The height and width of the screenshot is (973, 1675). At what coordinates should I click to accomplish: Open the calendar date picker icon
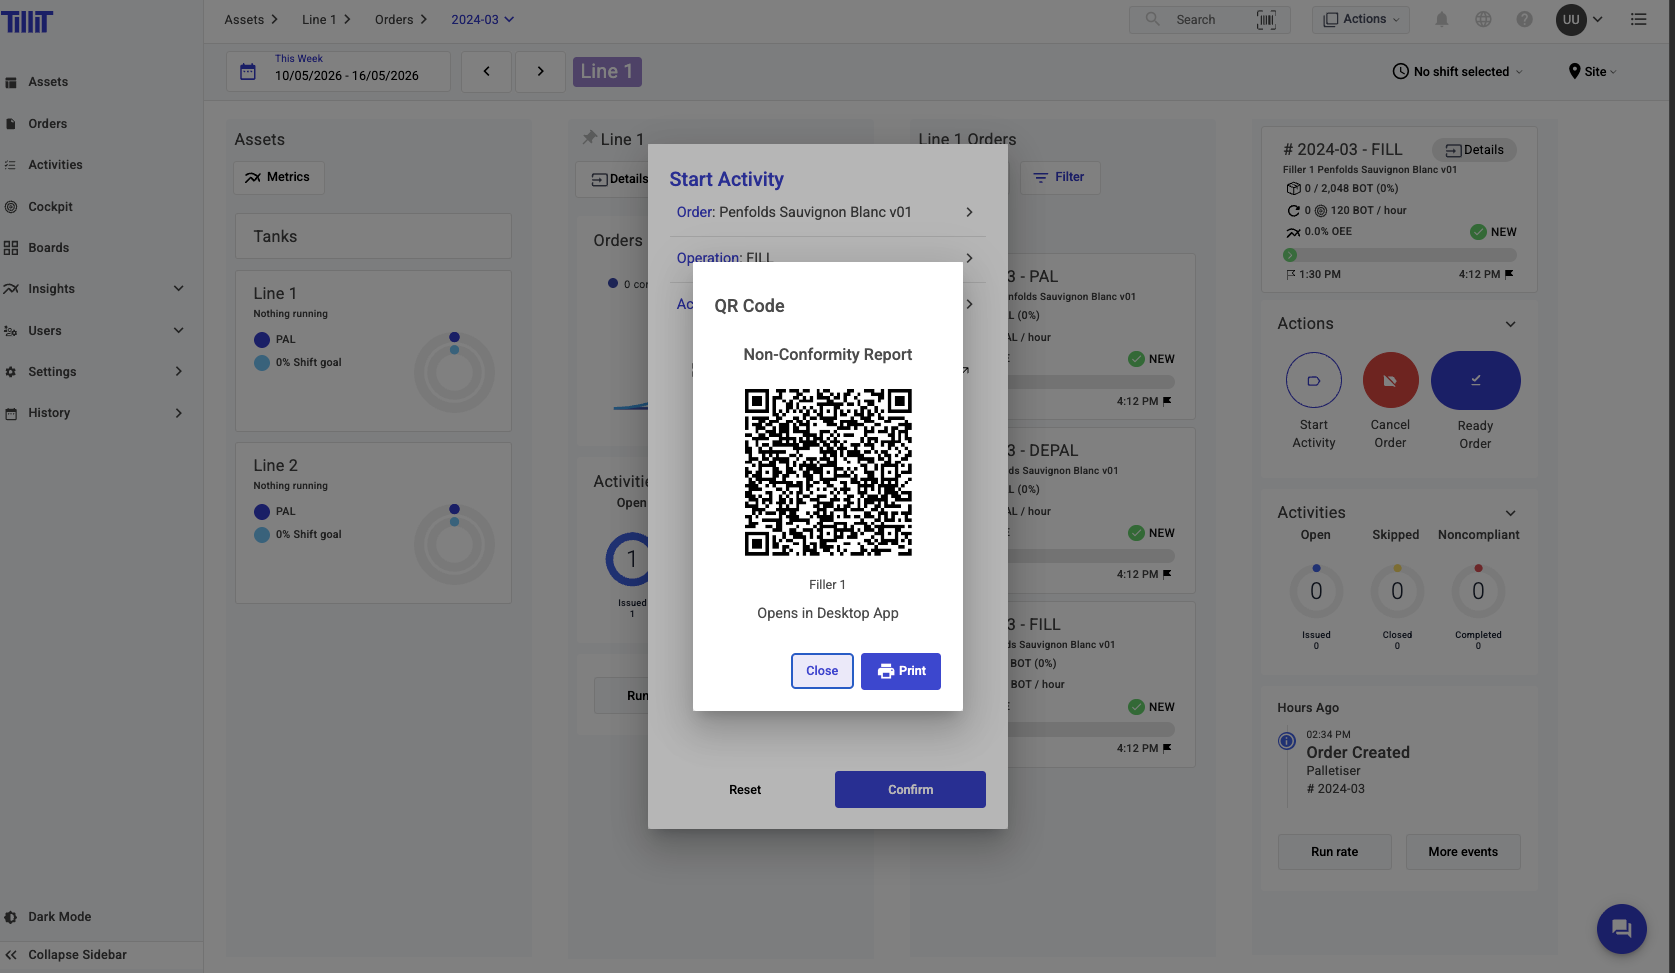click(248, 72)
